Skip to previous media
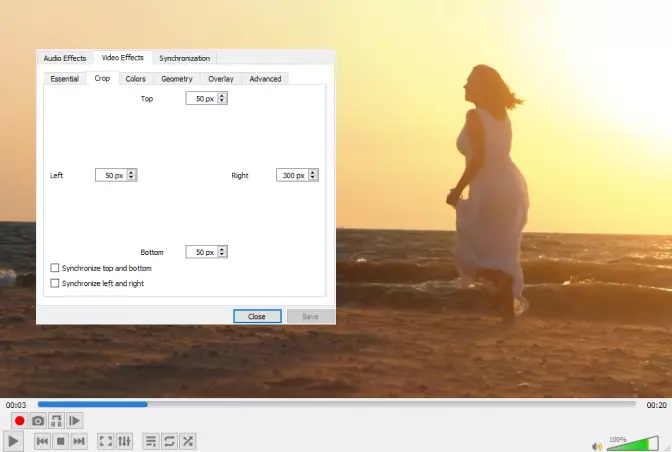The image size is (672, 452). pos(42,441)
